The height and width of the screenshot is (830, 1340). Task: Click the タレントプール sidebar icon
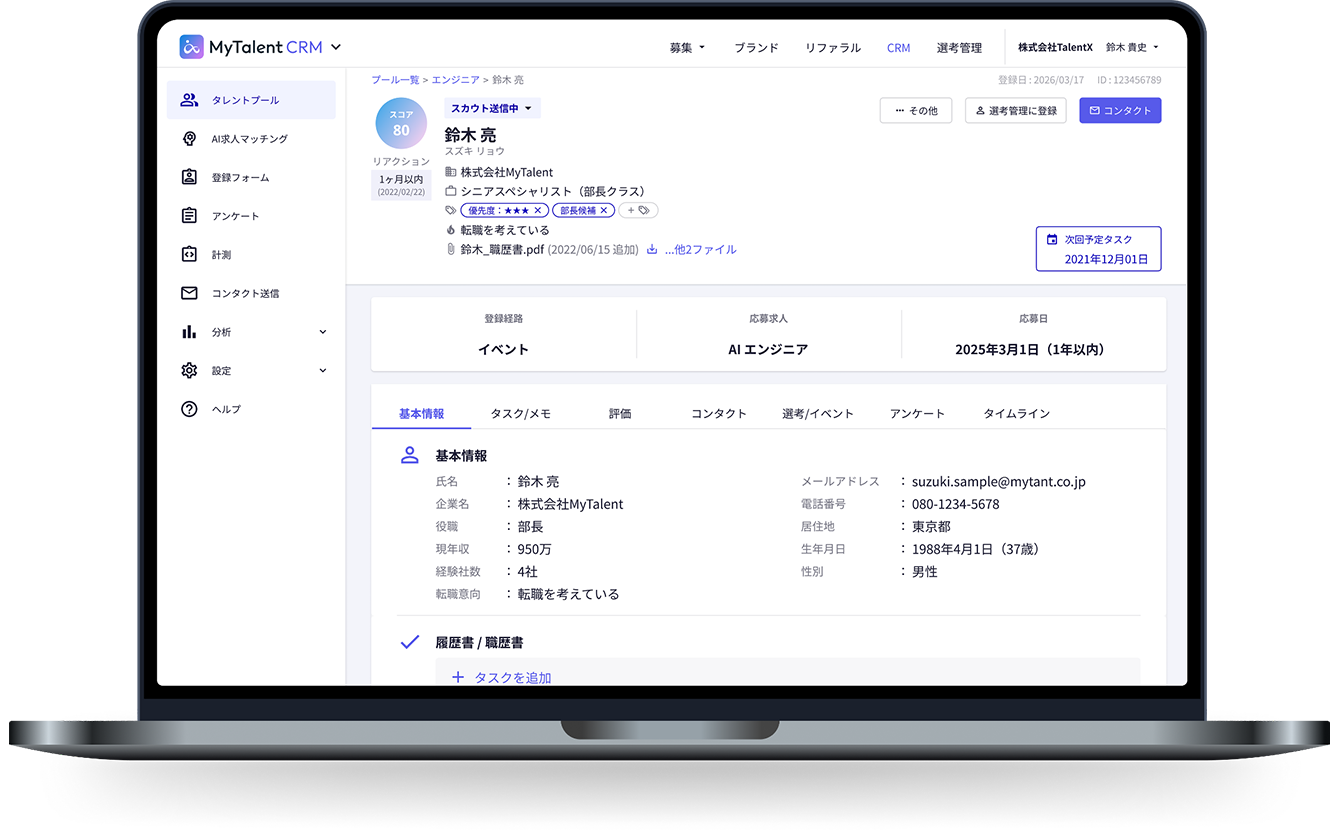(x=189, y=100)
